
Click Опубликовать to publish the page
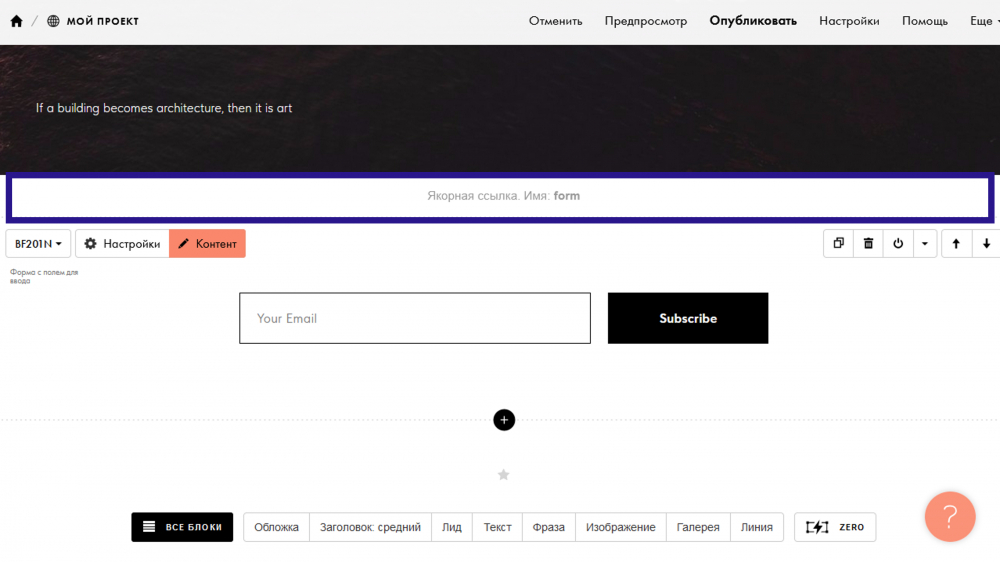click(x=753, y=21)
